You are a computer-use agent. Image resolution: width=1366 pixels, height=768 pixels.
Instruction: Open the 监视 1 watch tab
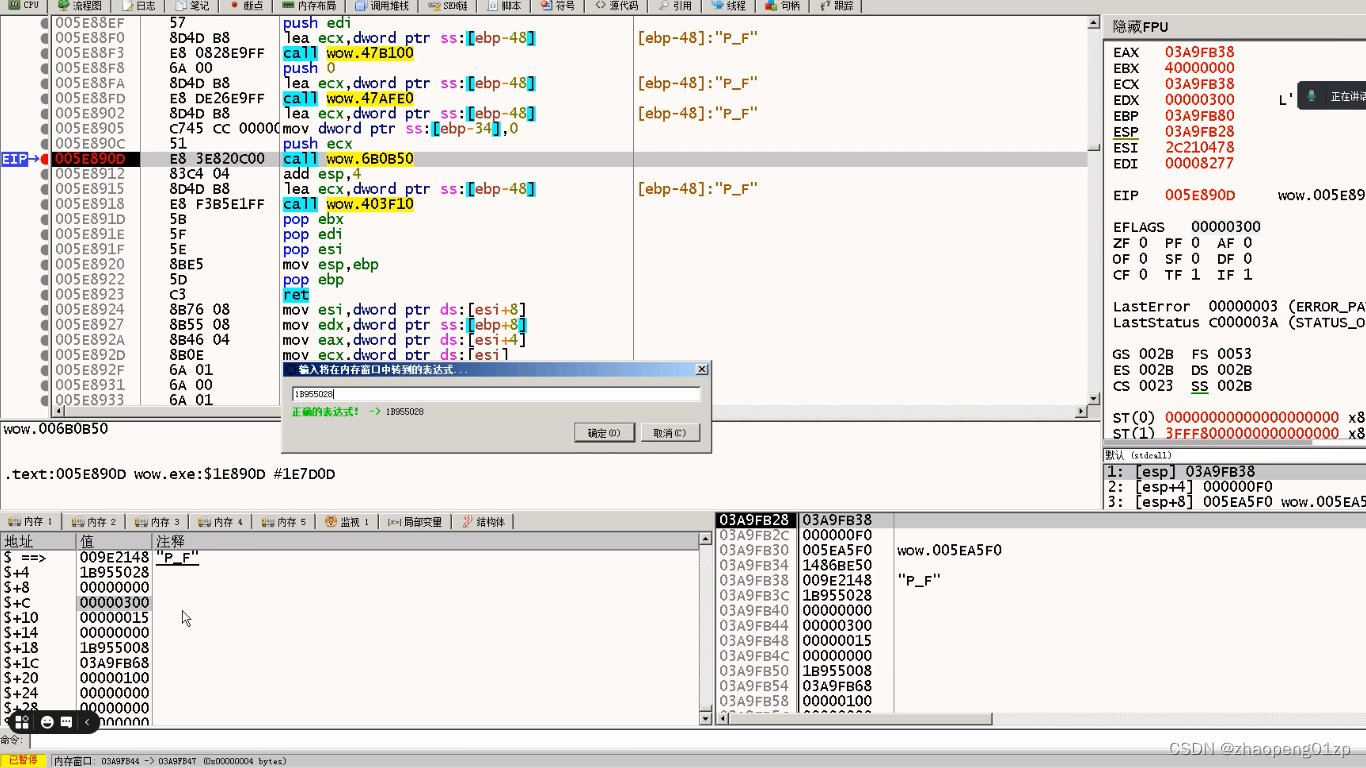tap(347, 522)
